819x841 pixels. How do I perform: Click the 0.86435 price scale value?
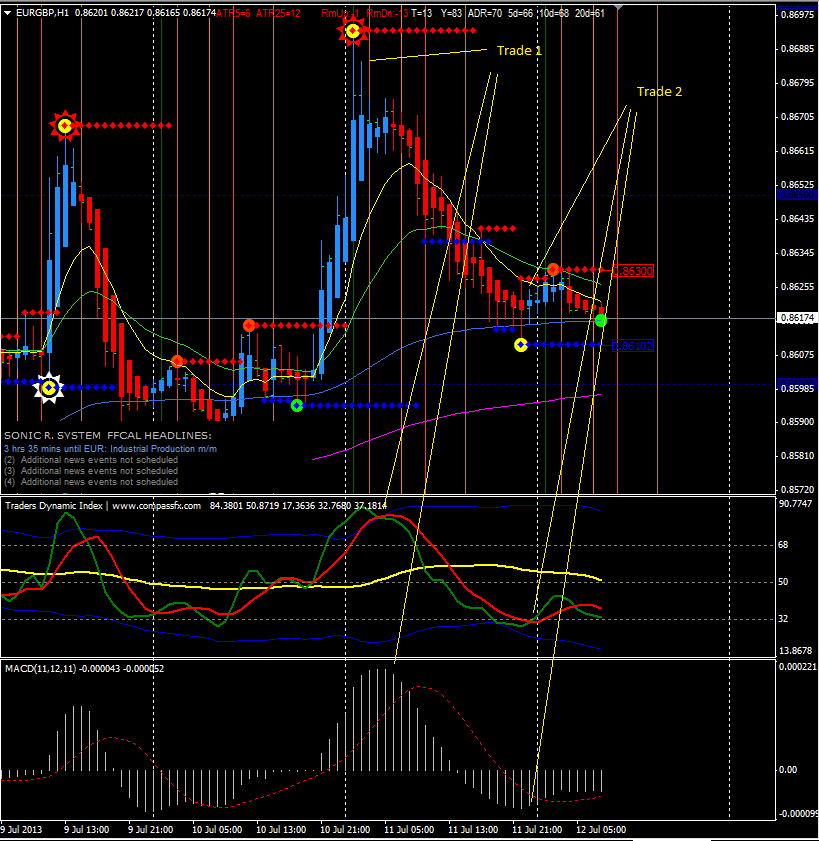click(798, 219)
